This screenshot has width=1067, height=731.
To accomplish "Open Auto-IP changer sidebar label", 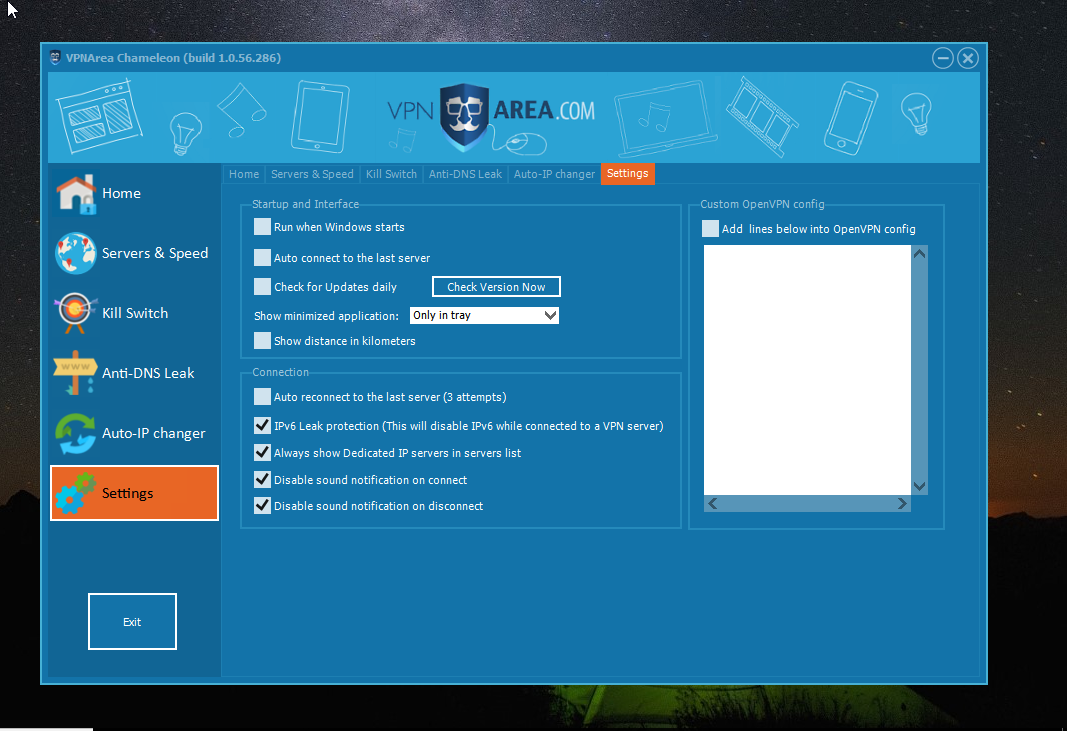I will (154, 434).
